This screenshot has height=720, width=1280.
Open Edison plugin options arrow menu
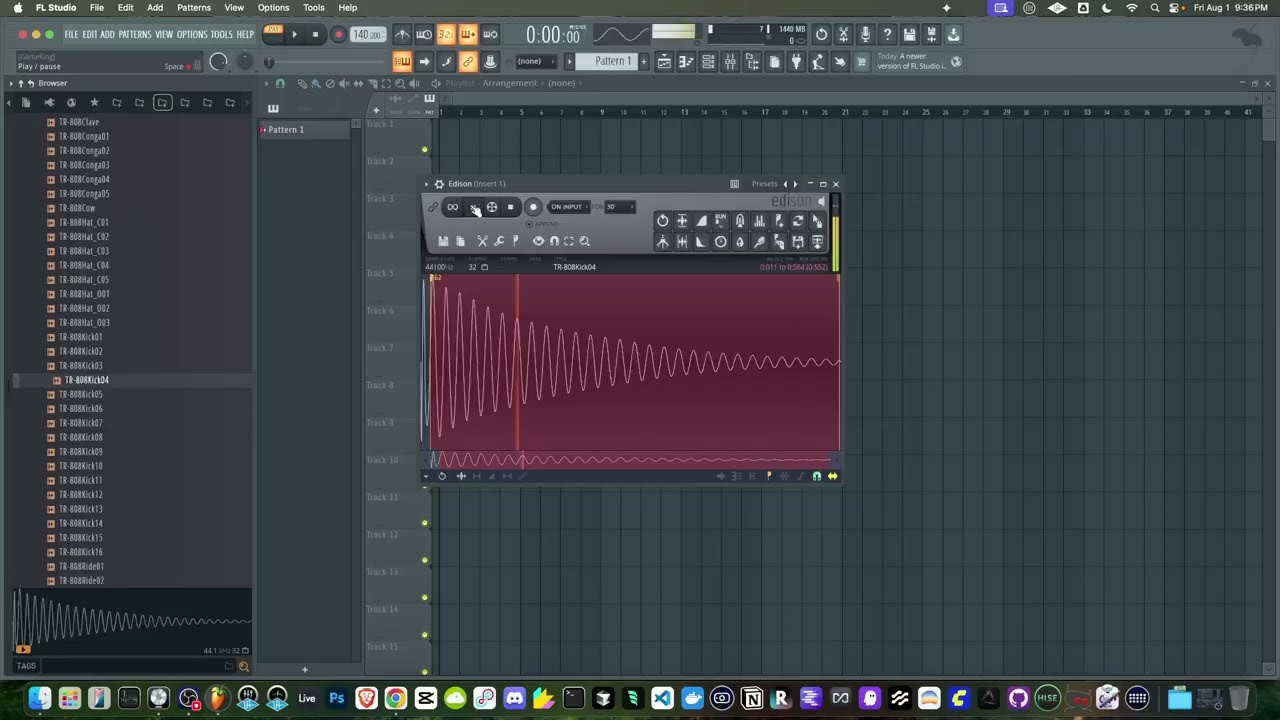point(426,184)
